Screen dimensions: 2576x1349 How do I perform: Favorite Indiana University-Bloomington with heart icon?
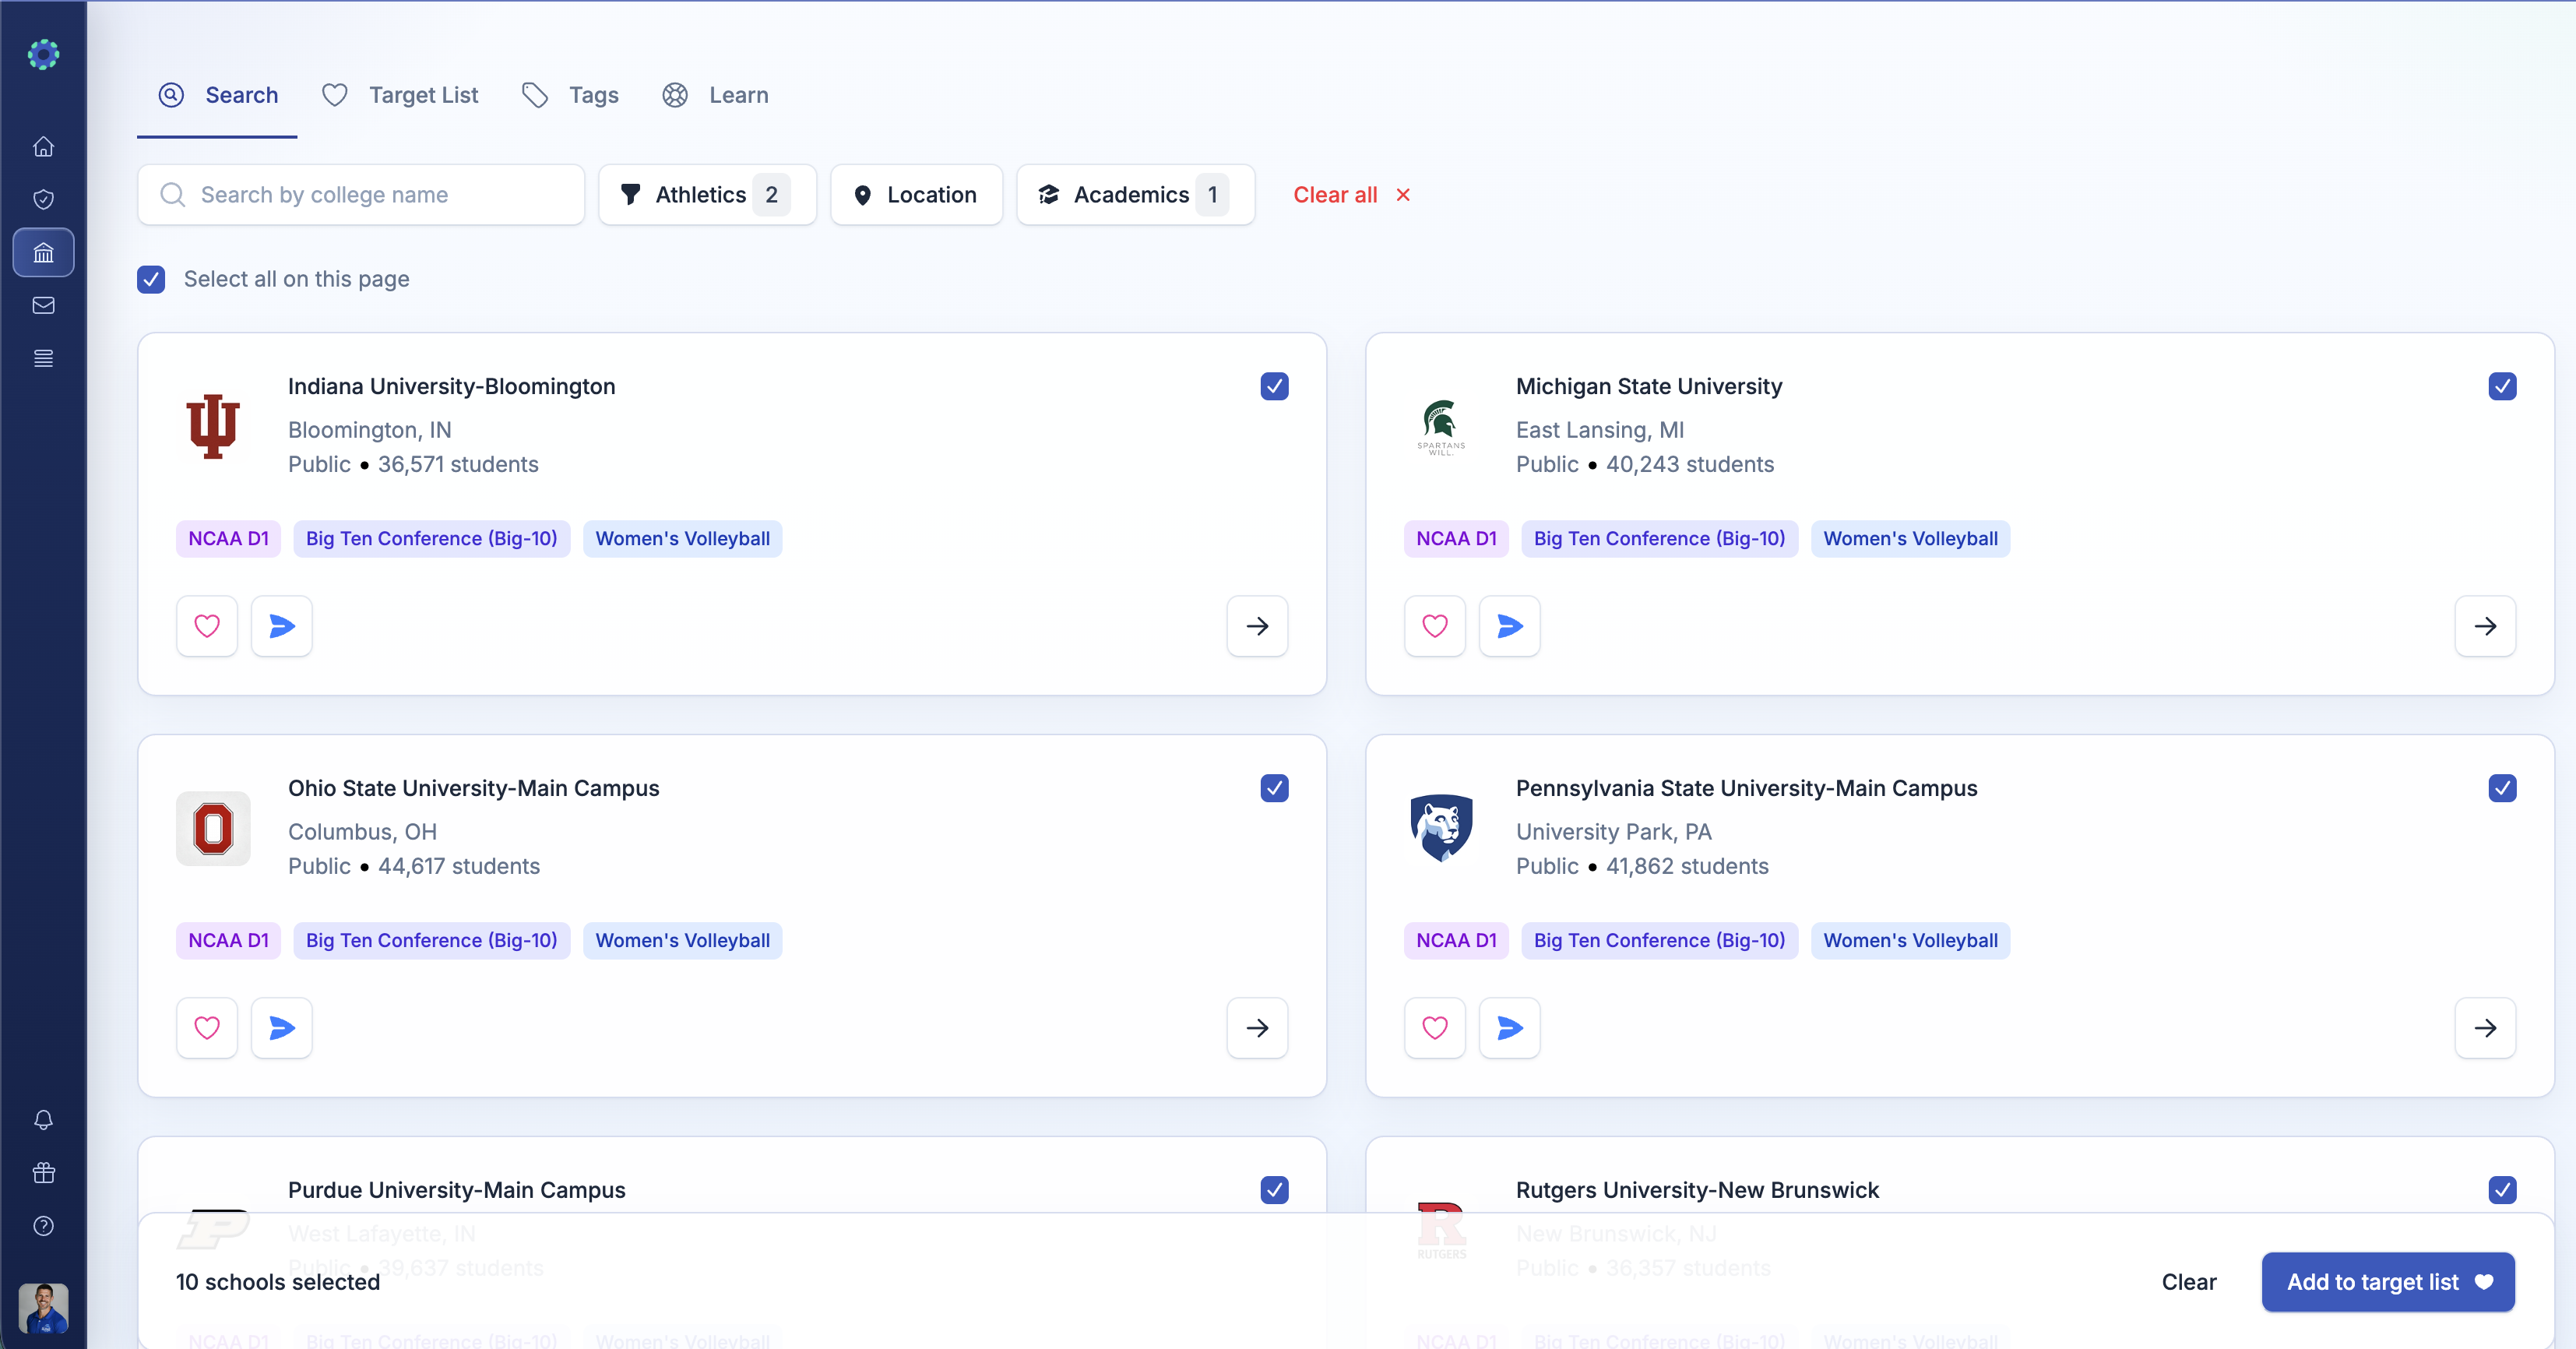tap(207, 626)
